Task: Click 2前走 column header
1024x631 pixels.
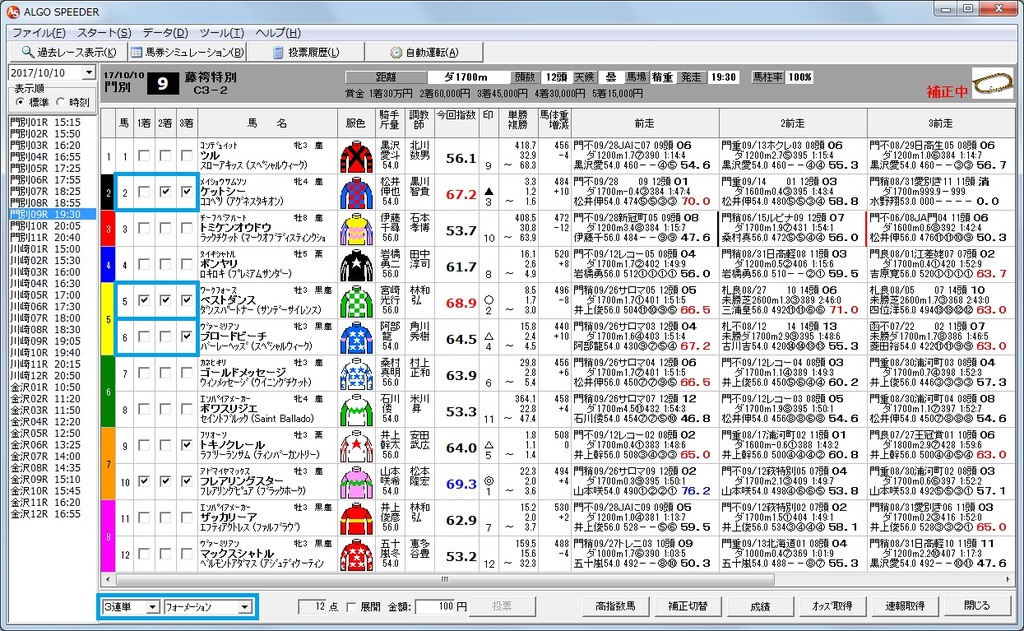Action: (793, 123)
